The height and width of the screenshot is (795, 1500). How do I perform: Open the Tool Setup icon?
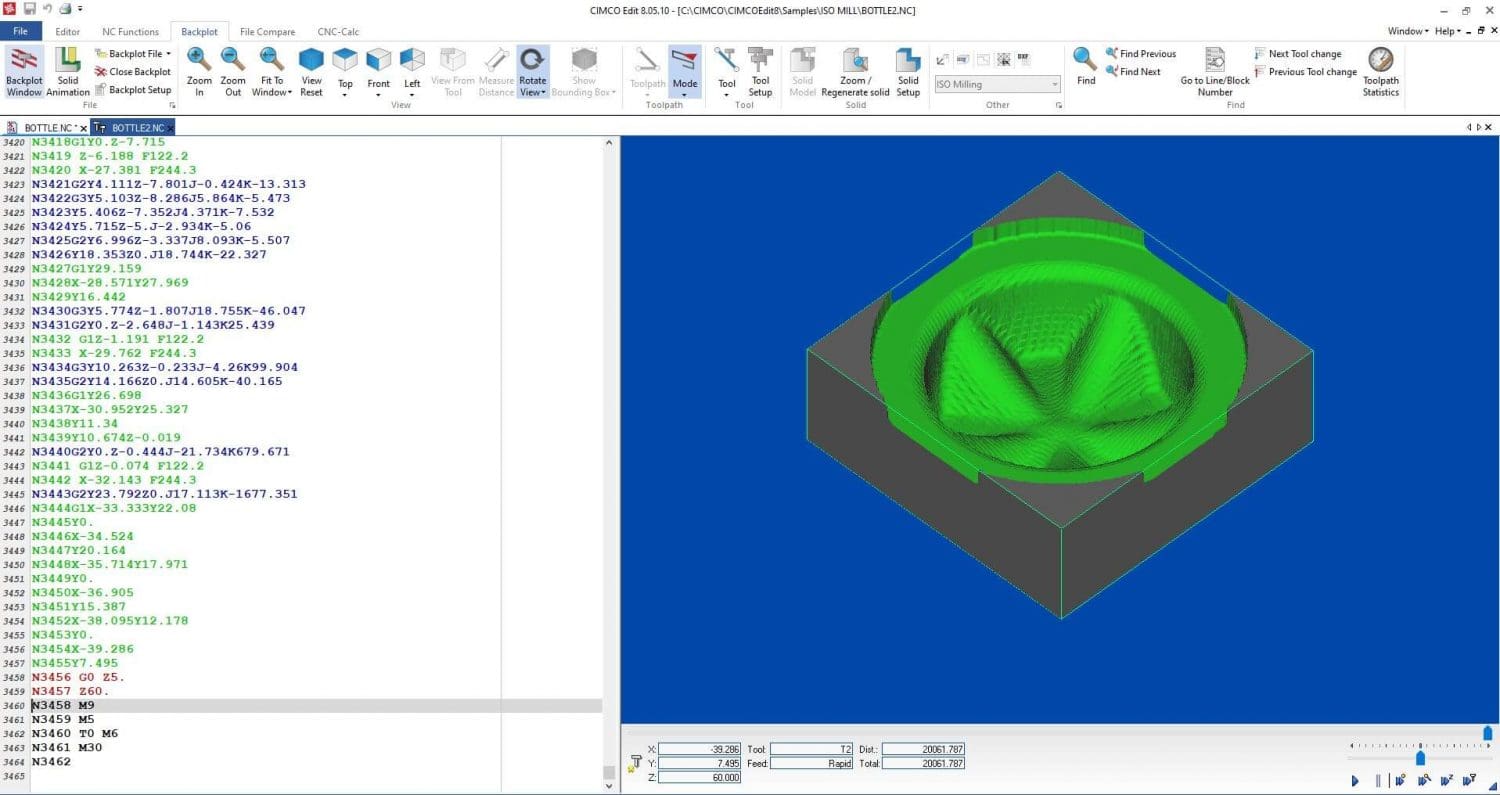pos(760,69)
